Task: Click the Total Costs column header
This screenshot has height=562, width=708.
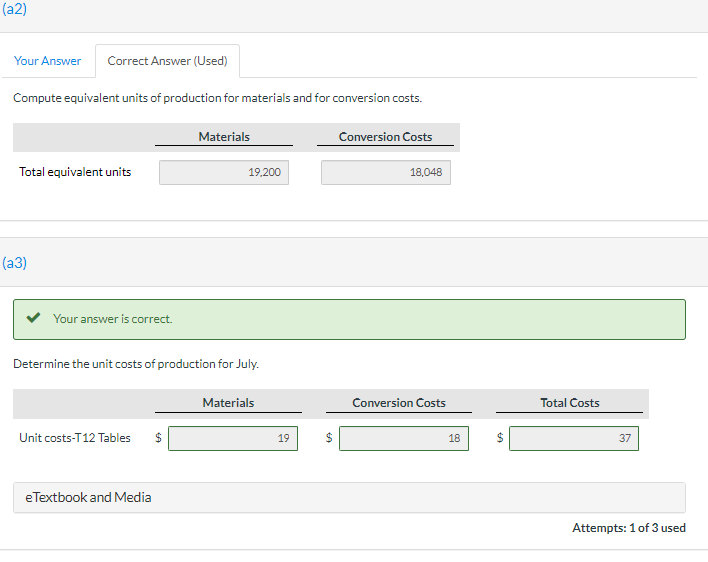Action: (569, 403)
